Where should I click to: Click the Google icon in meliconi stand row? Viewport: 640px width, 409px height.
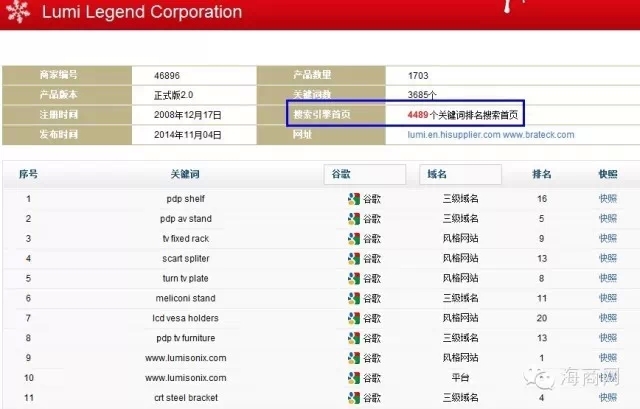pos(353,298)
